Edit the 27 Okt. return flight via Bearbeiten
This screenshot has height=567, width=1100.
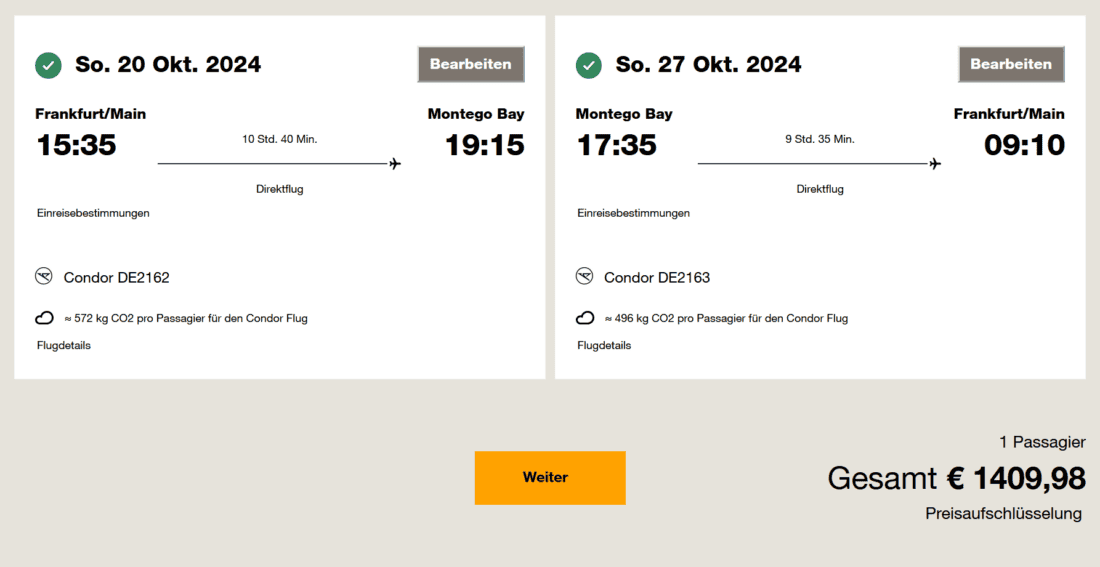1011,64
